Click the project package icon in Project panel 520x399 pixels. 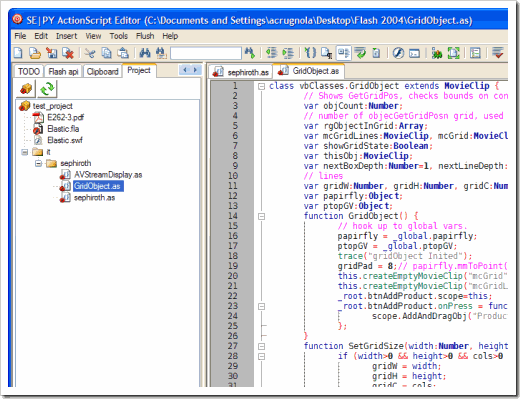tap(26, 89)
